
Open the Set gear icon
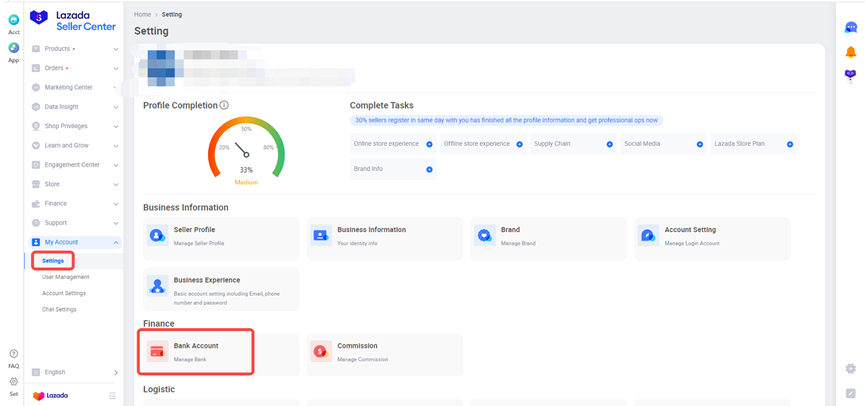pyautogui.click(x=14, y=382)
